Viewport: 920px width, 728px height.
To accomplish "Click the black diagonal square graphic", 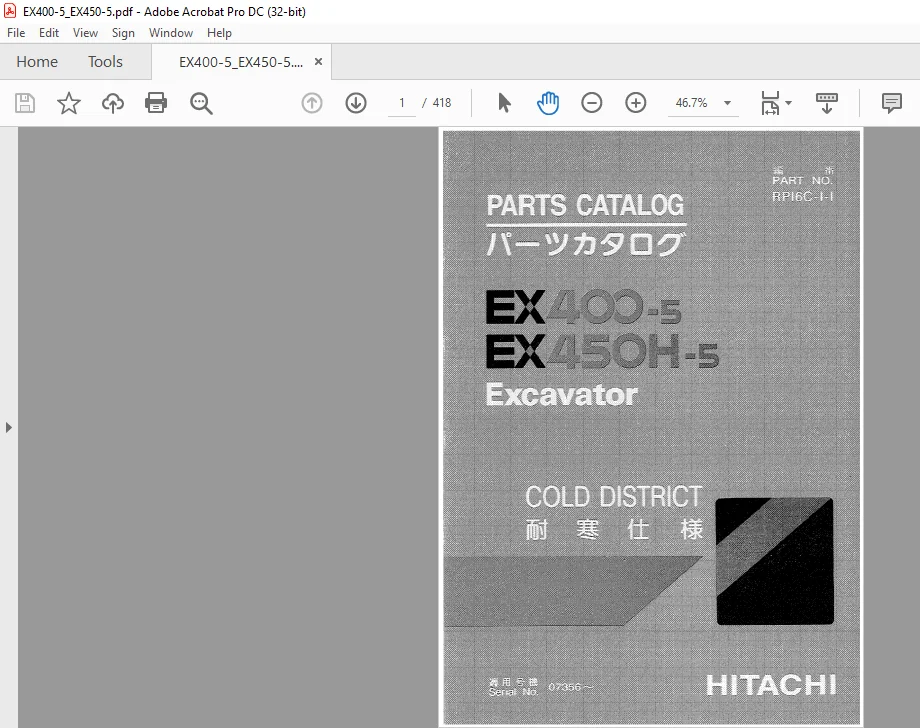I will coord(774,561).
